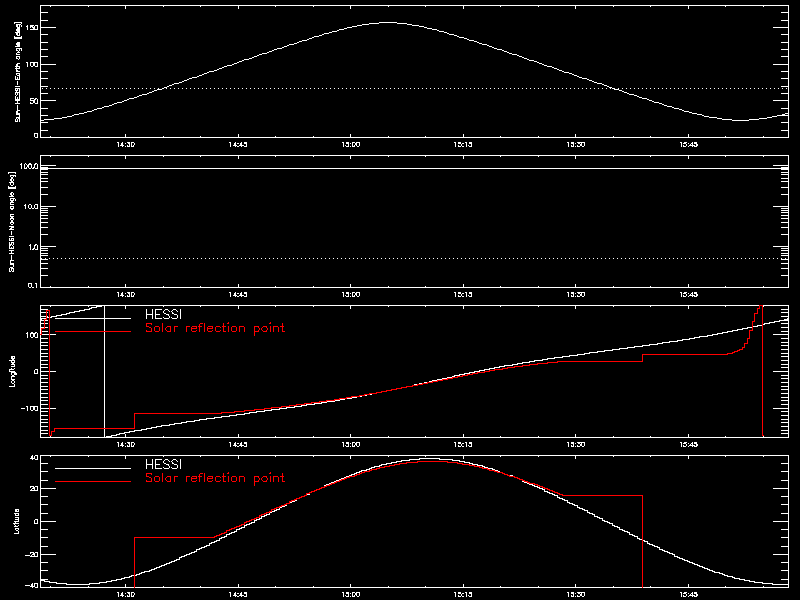This screenshot has height=600, width=800.
Task: Click the -100 tick label on Longitude plot
Action: tap(30, 408)
